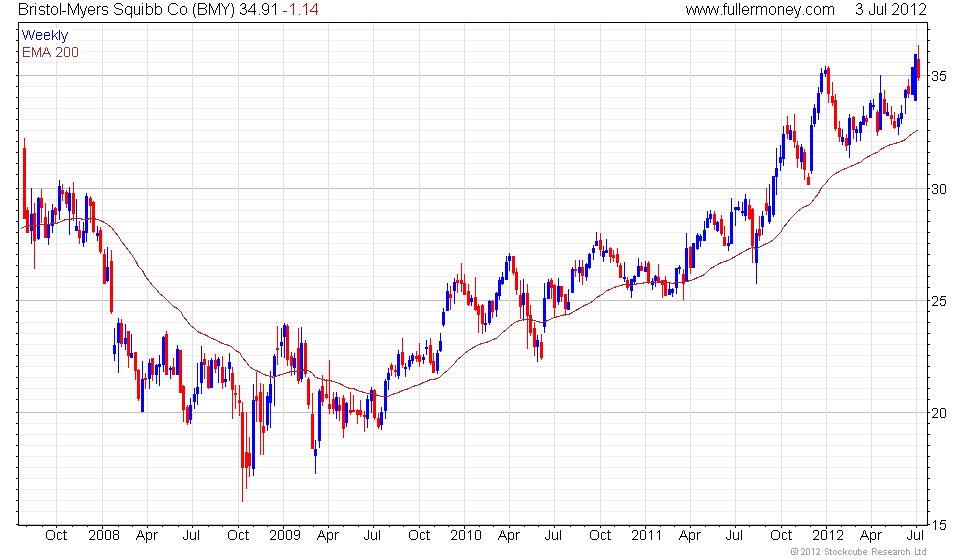The height and width of the screenshot is (560, 980).
Task: Click the 35 price axis label
Action: (x=939, y=76)
